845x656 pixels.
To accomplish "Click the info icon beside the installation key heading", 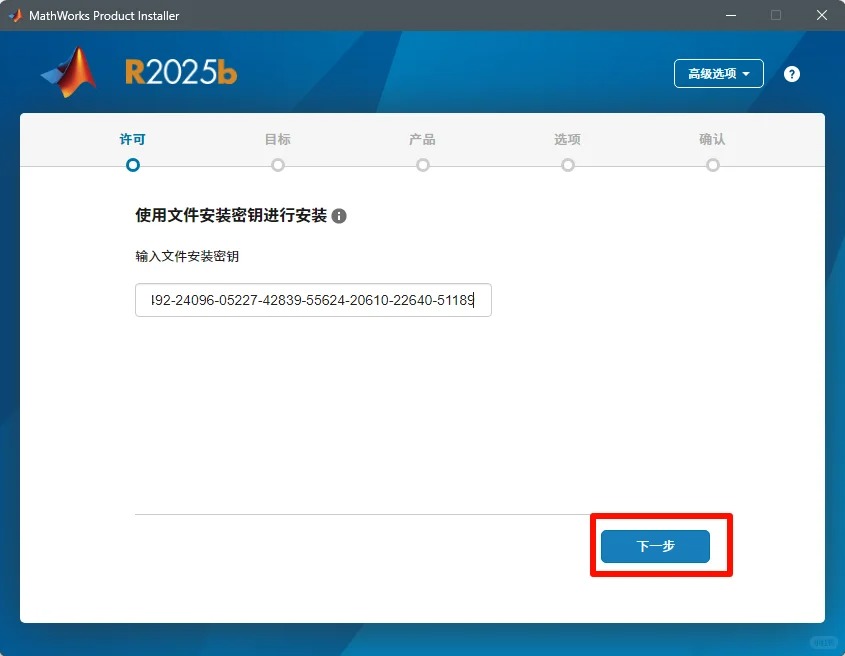I will [339, 215].
